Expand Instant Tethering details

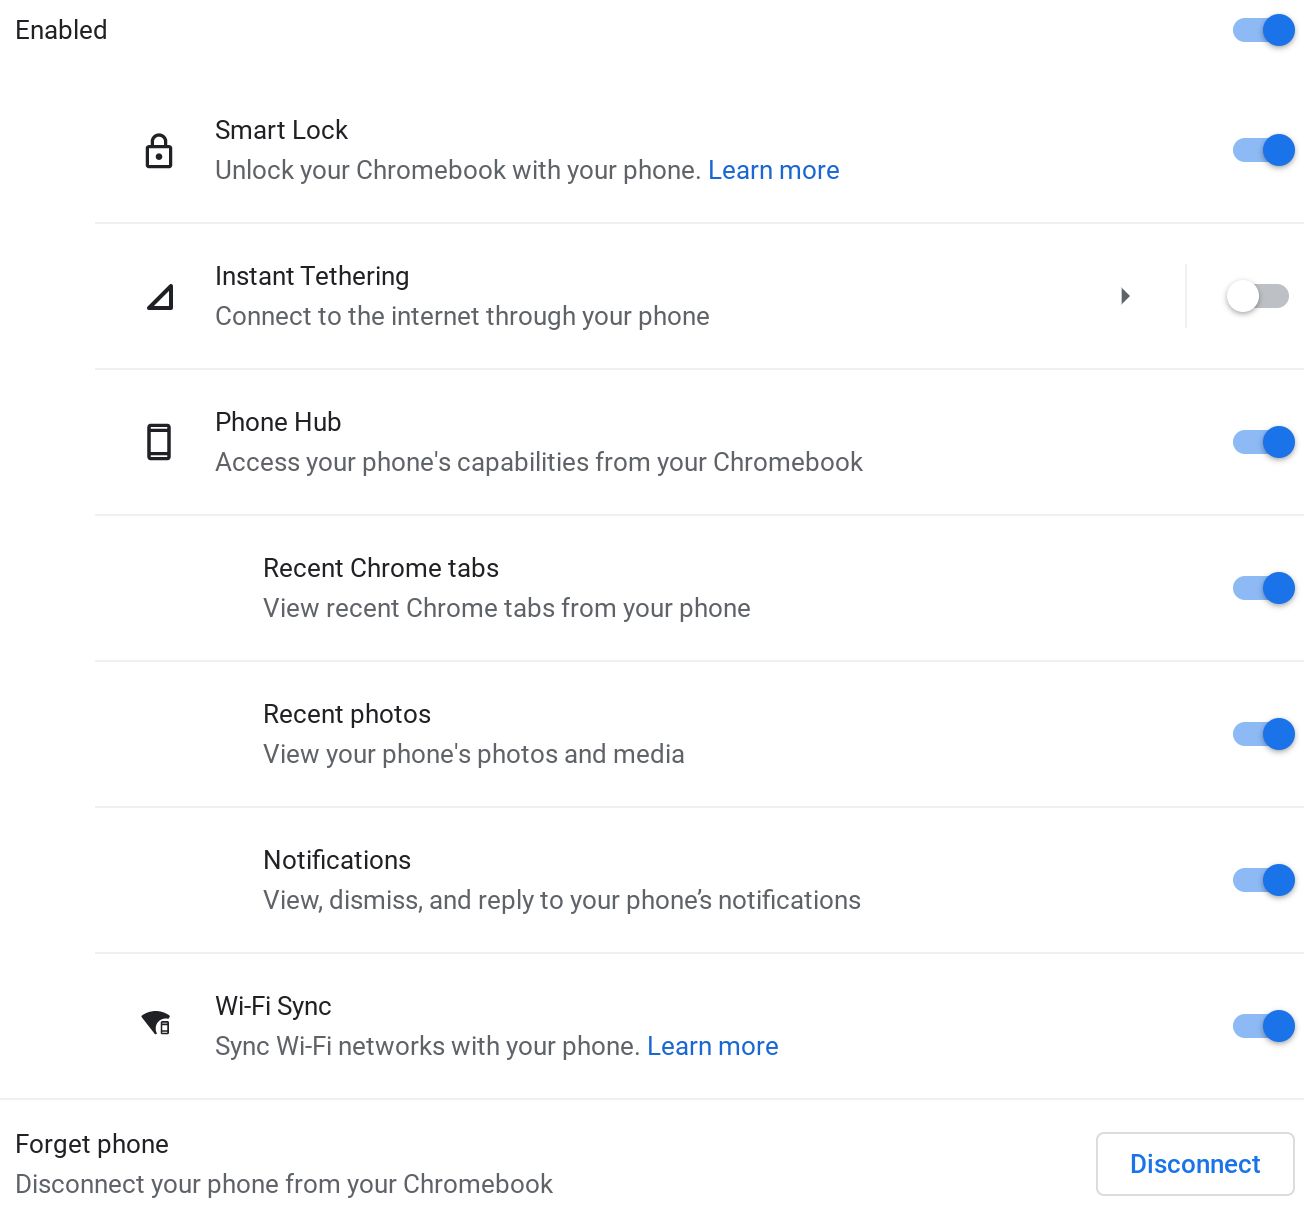pyautogui.click(x=1126, y=296)
